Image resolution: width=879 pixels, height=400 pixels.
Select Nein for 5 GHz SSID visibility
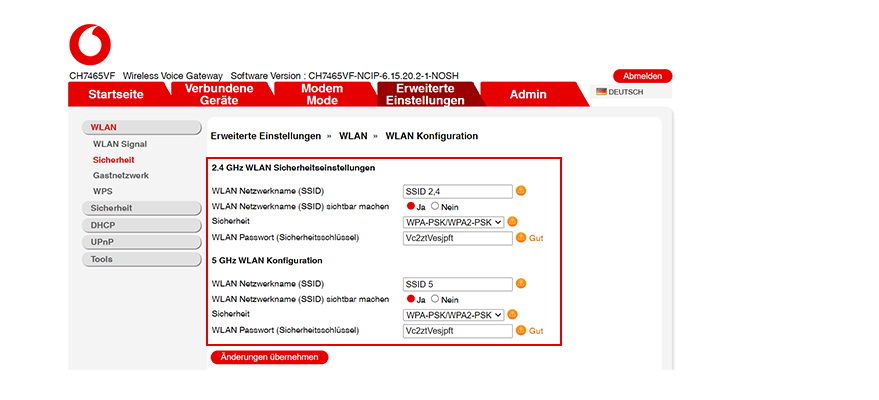click(435, 299)
